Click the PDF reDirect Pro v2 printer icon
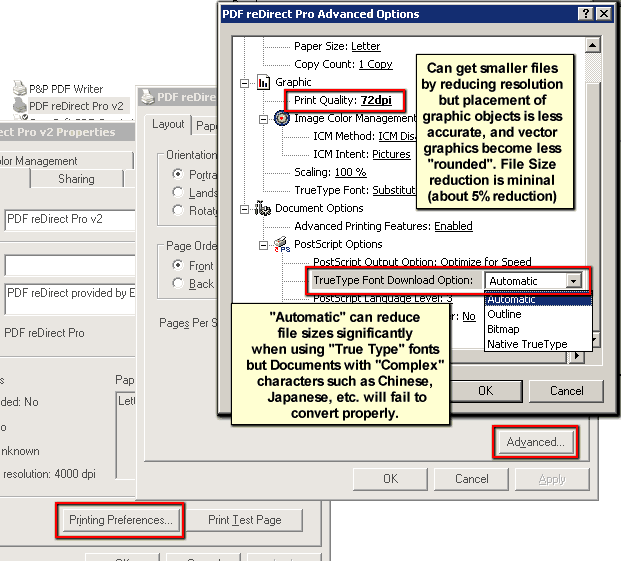 (19, 105)
